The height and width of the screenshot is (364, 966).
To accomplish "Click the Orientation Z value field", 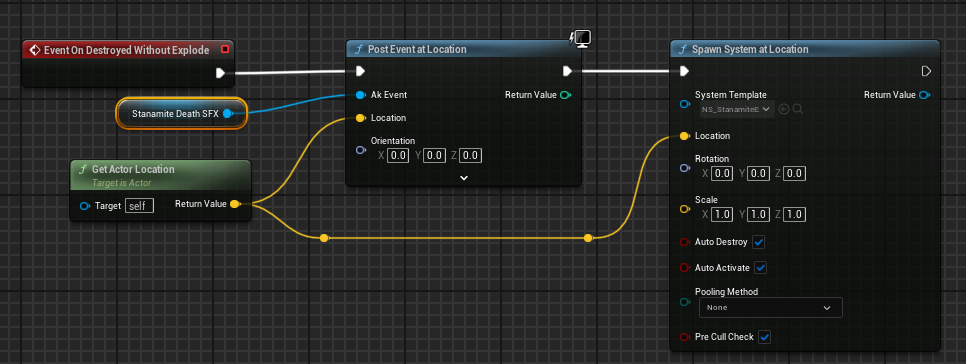I will pyautogui.click(x=471, y=155).
